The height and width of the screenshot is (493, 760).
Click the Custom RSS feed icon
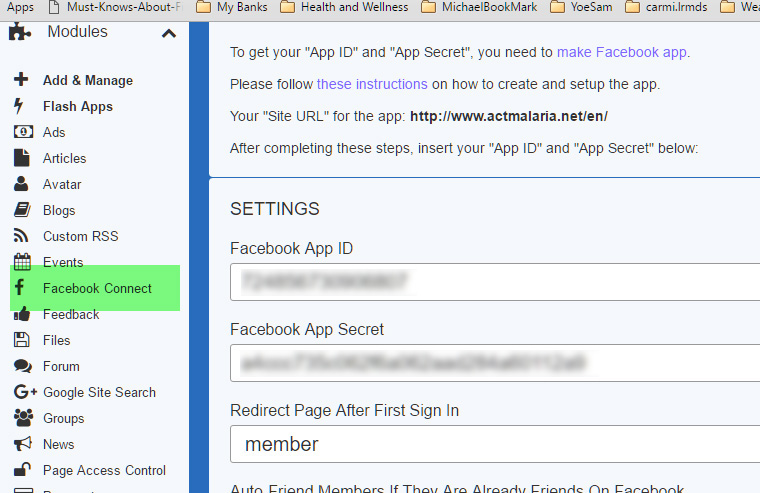click(x=22, y=236)
